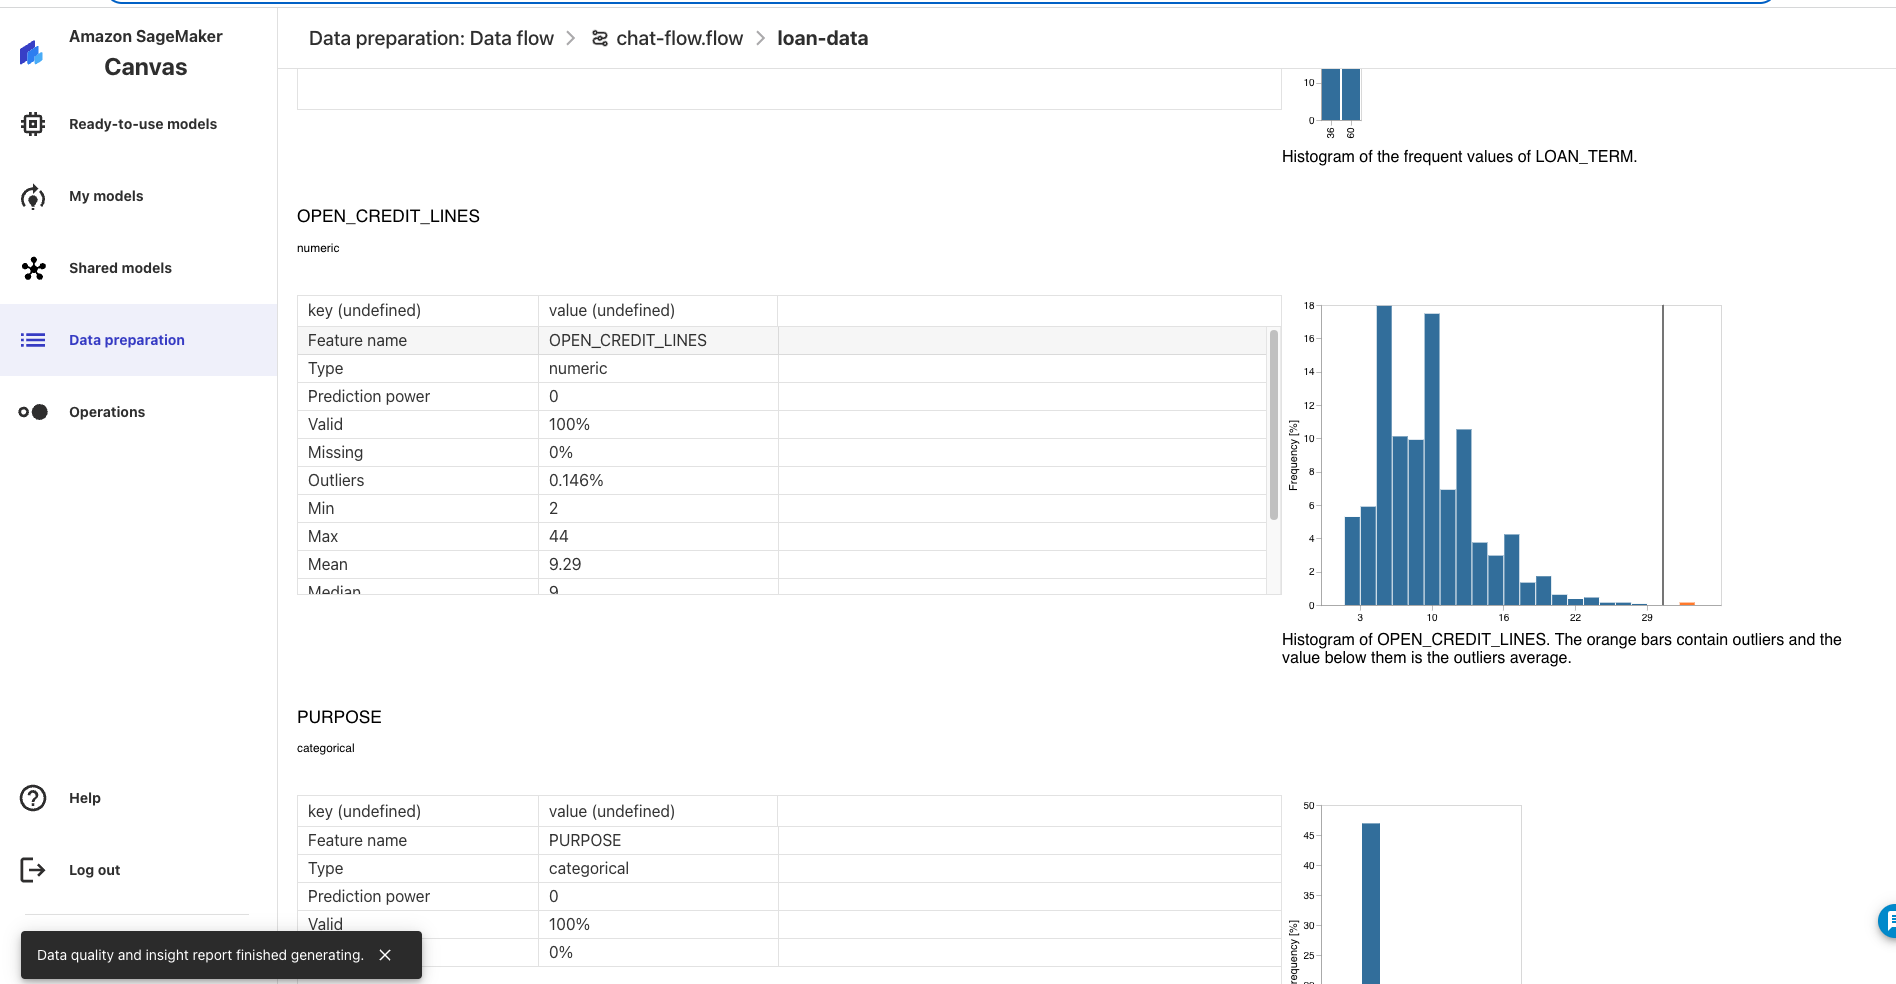Select Shared models menu label
Viewport: 1896px width, 984px height.
pos(120,268)
